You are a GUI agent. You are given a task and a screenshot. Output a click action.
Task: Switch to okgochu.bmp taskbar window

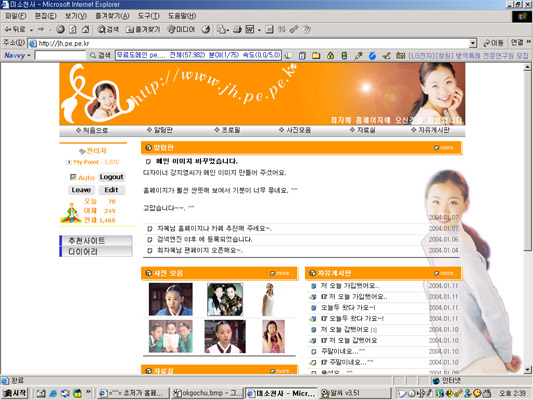click(x=208, y=393)
